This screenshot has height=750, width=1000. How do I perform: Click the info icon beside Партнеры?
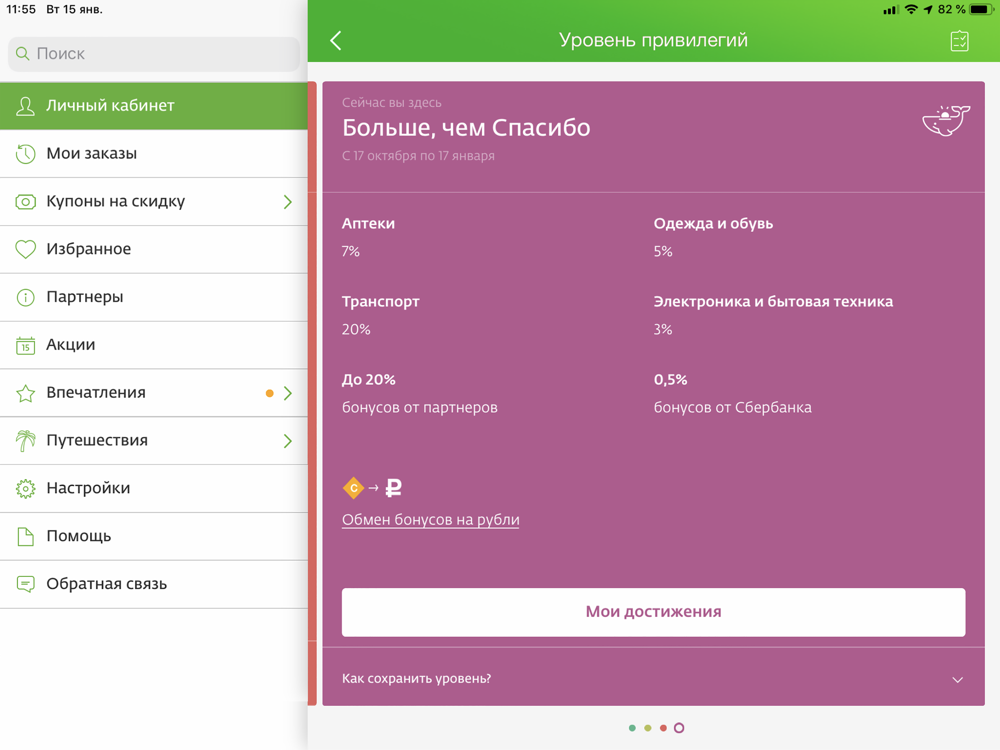(26, 297)
